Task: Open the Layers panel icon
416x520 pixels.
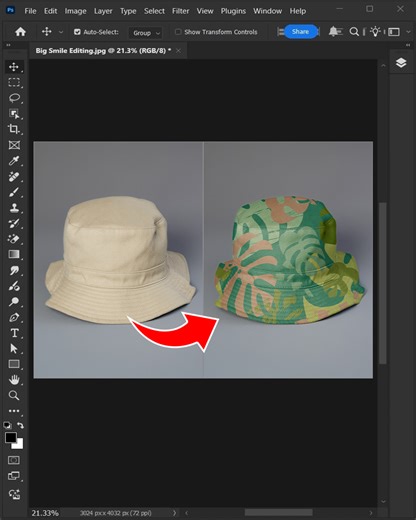Action: 401,63
